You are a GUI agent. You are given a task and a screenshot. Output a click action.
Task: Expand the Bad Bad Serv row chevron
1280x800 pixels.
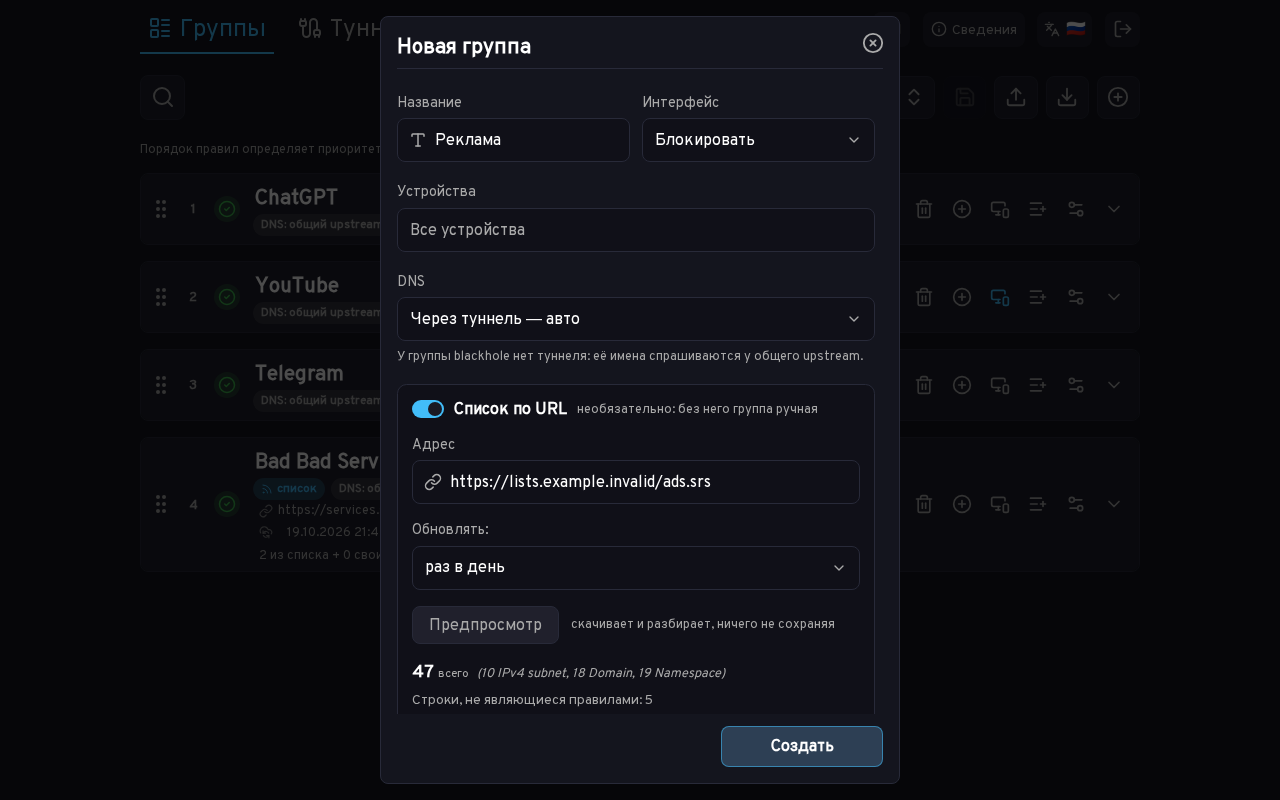click(x=1114, y=504)
